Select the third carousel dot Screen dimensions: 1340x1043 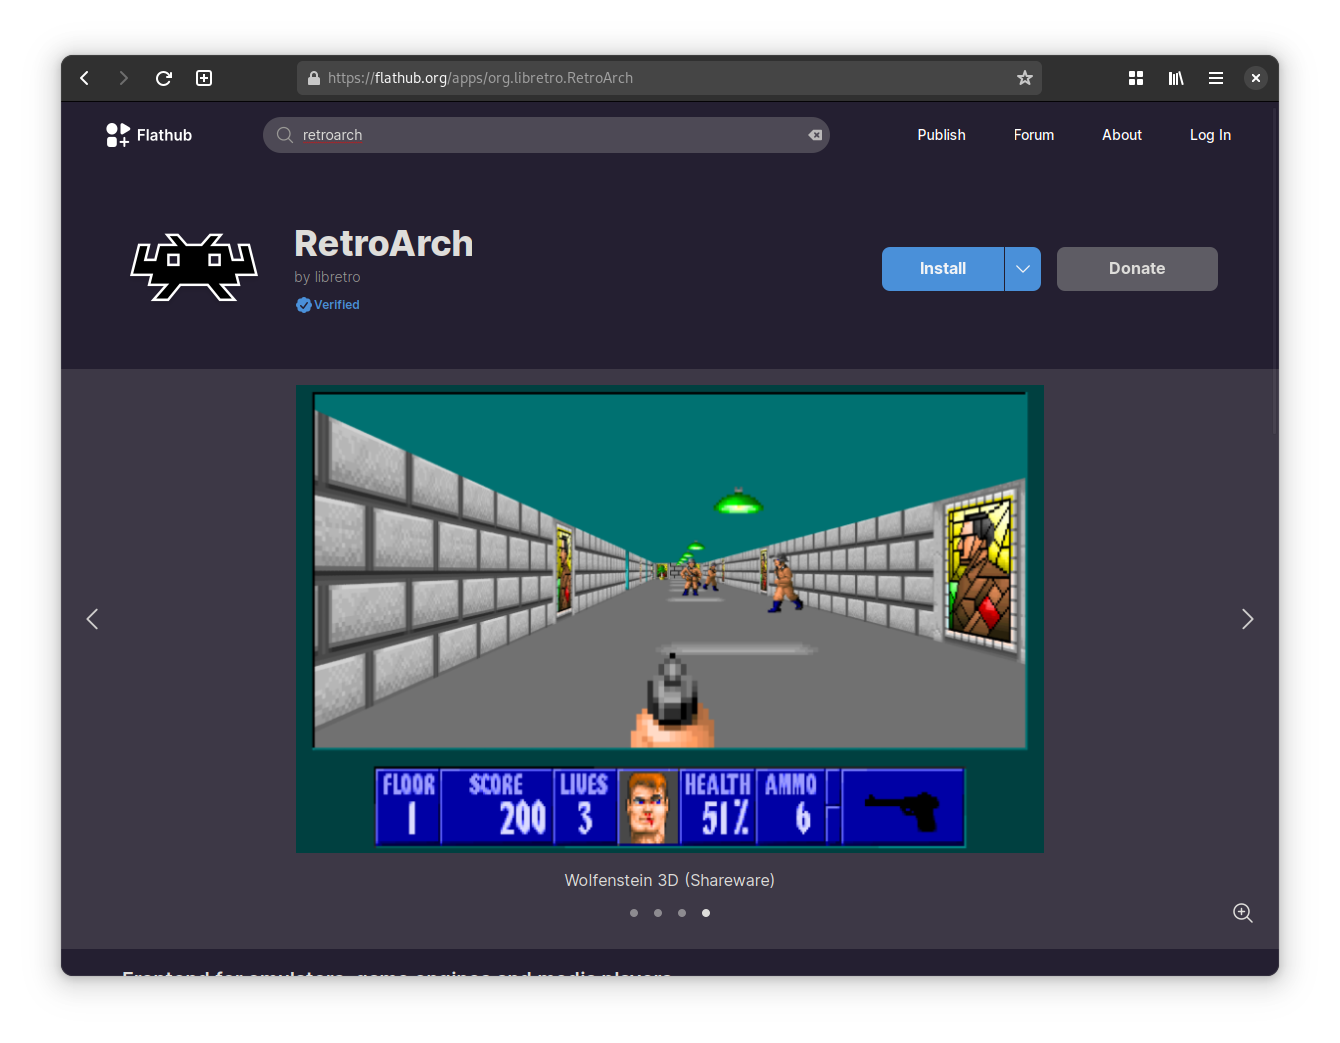coord(682,913)
